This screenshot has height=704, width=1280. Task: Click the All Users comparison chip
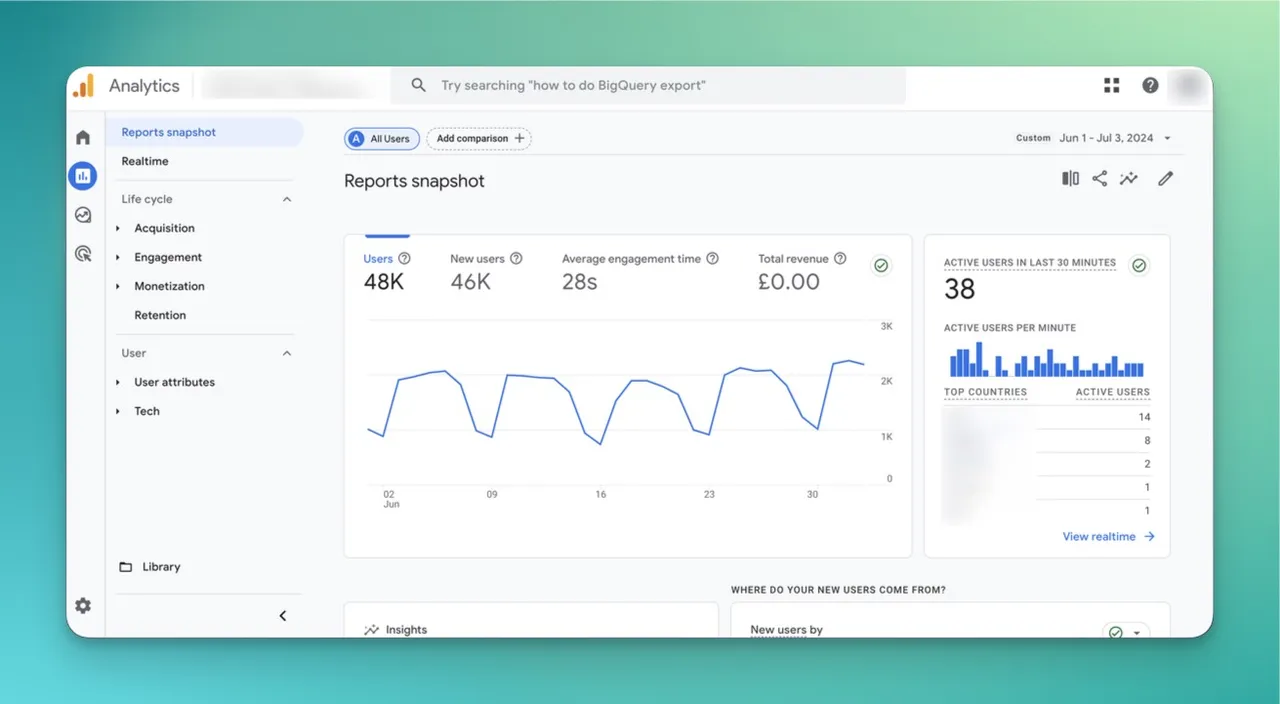click(382, 138)
